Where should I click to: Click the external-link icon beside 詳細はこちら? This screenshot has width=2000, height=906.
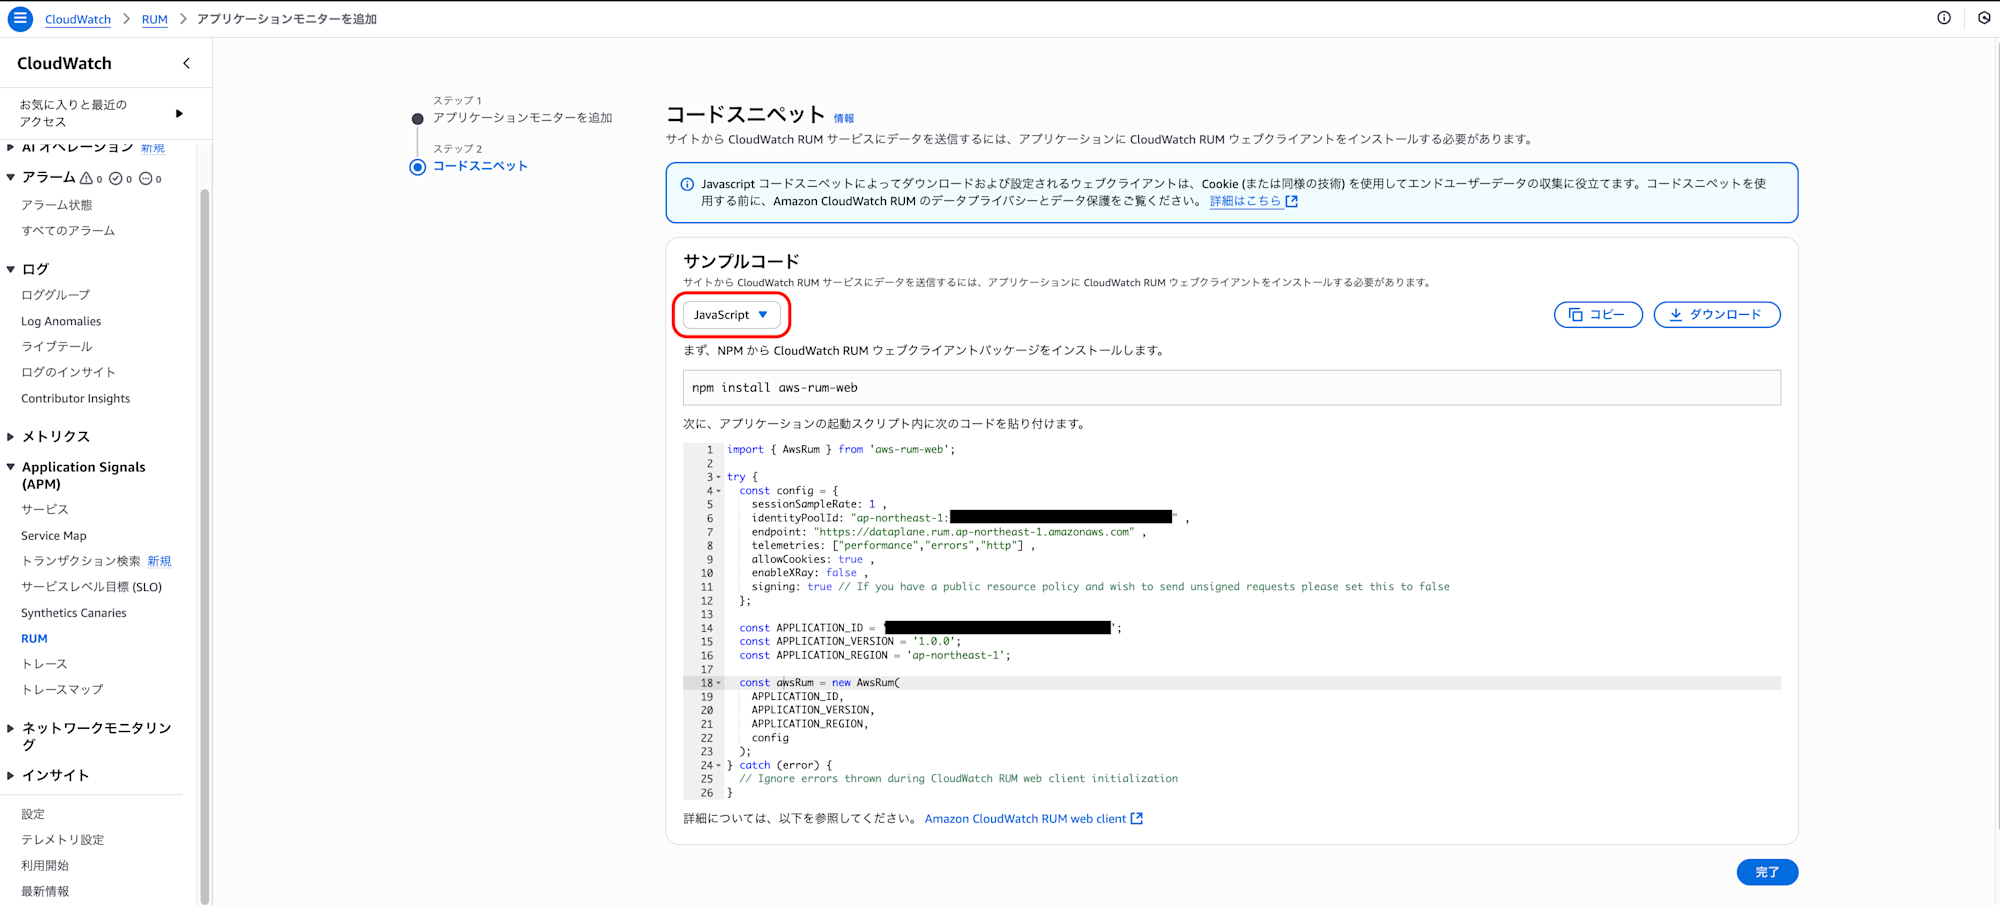click(x=1291, y=201)
